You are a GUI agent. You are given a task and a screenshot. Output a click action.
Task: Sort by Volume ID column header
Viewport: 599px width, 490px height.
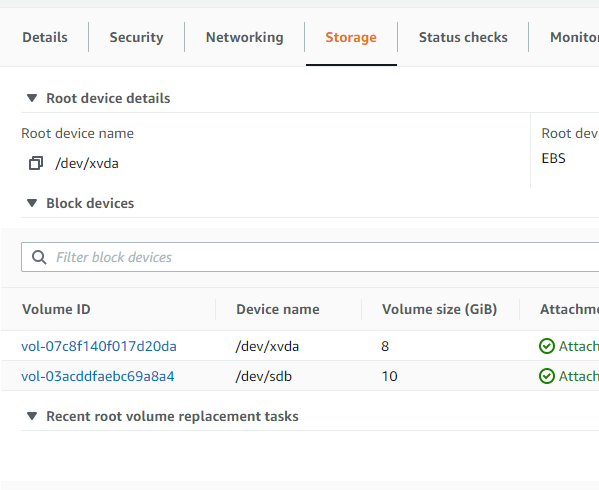click(x=56, y=309)
